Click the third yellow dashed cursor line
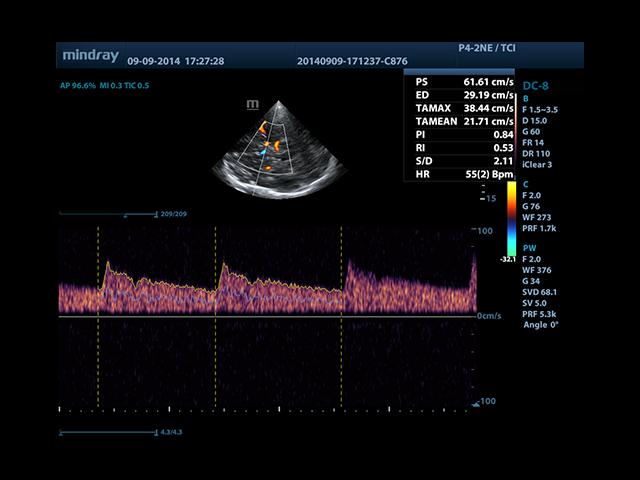This screenshot has height=480, width=640. (342, 270)
